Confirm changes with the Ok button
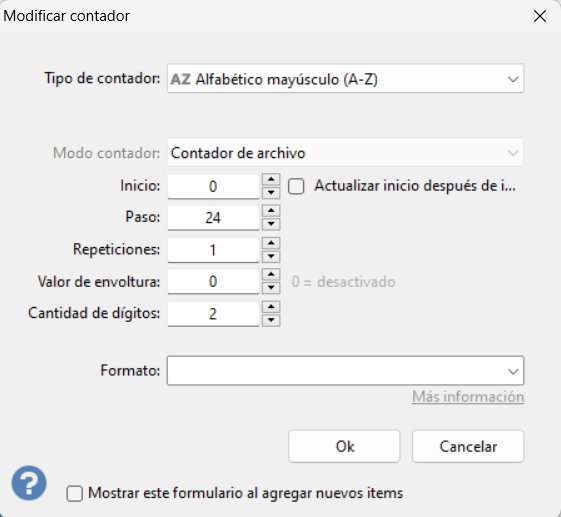561x517 pixels. [x=344, y=446]
